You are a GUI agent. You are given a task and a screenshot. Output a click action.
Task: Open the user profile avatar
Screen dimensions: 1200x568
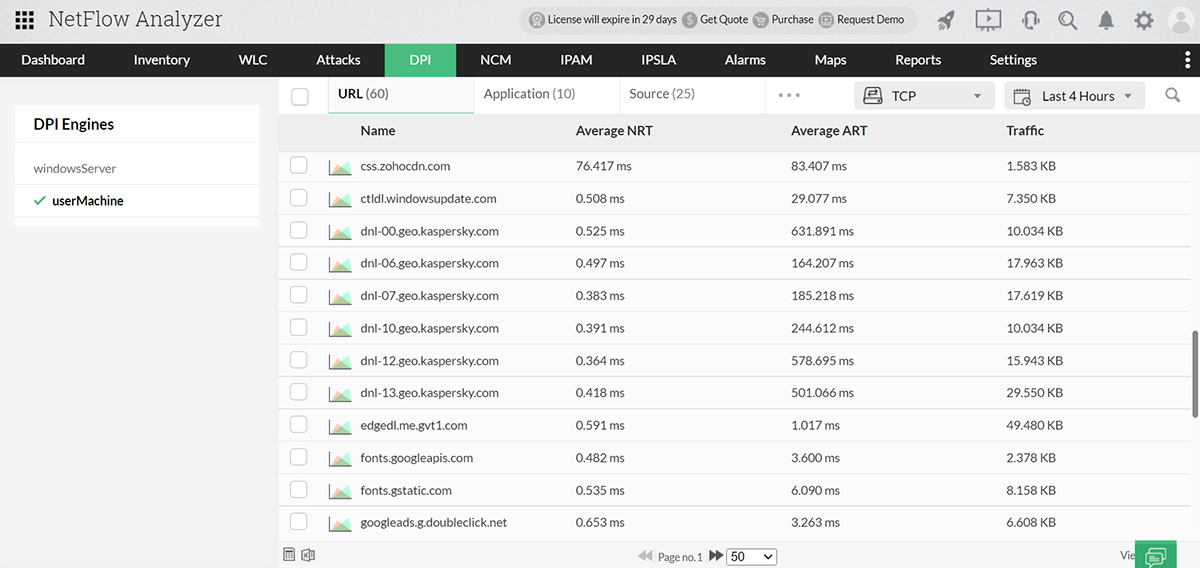coord(1181,20)
